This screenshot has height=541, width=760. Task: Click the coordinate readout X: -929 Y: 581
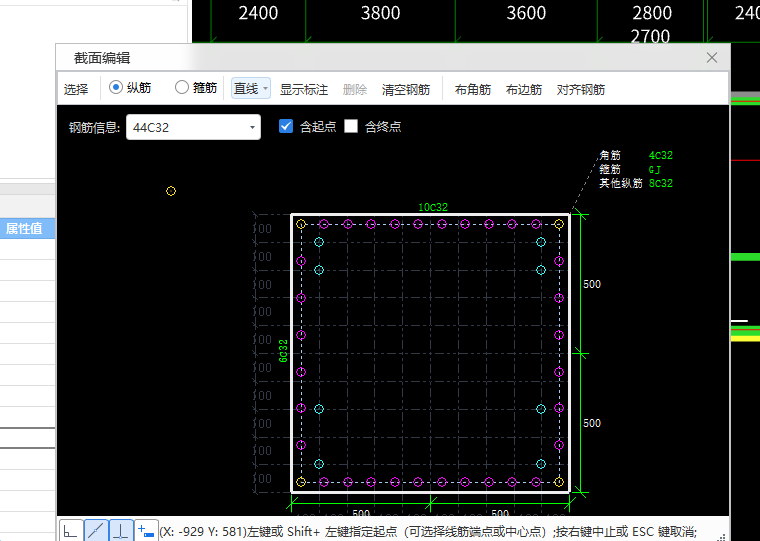(x=203, y=531)
